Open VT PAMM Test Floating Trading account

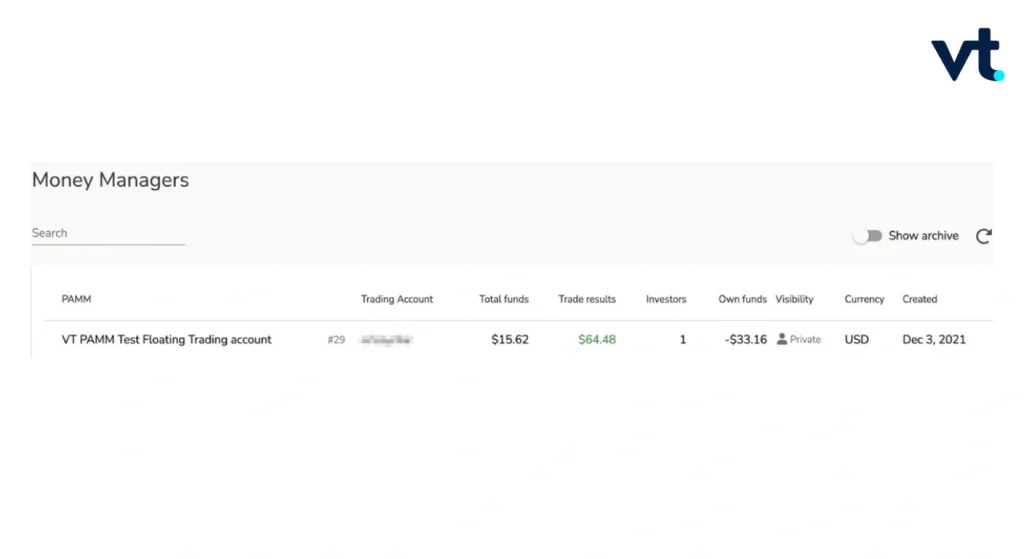[167, 340]
